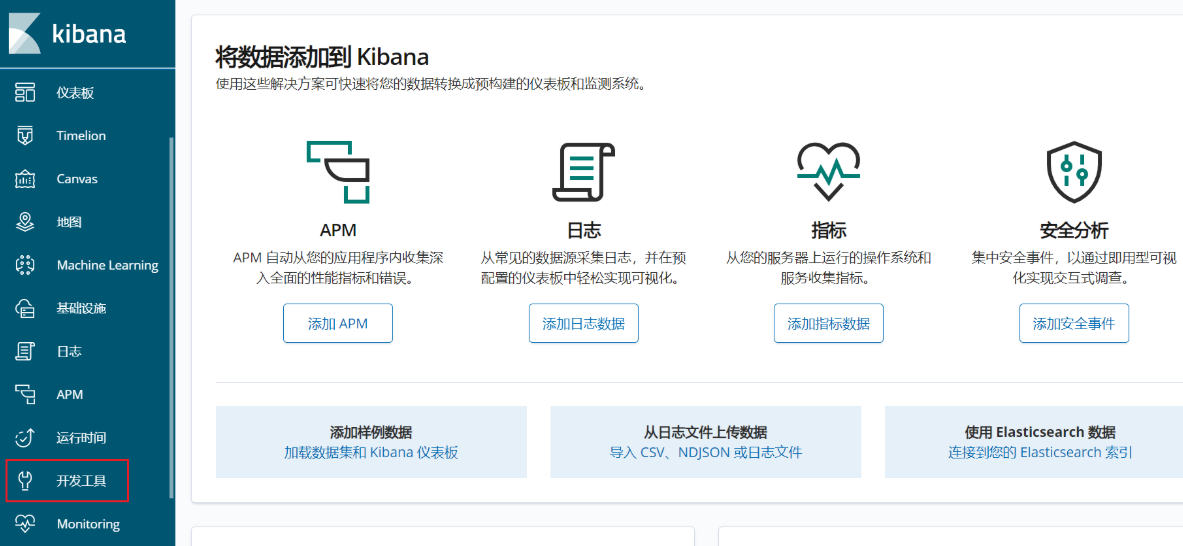Select the 运行时间 uptime icon
Image resolution: width=1183 pixels, height=546 pixels.
point(26,437)
